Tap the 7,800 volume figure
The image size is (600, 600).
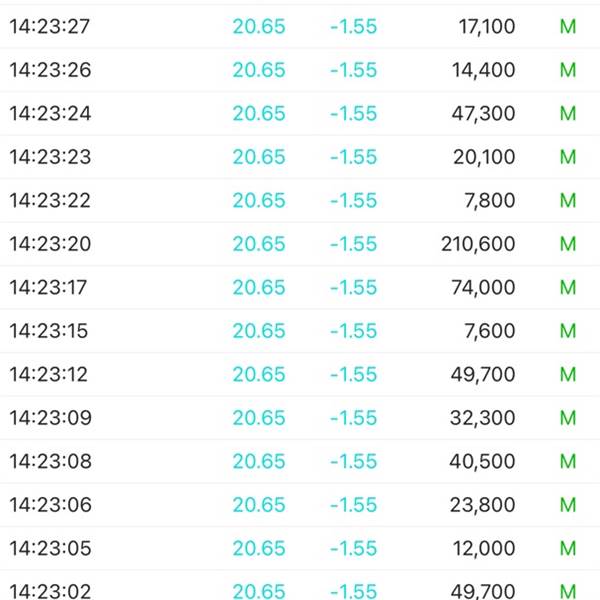coord(490,201)
